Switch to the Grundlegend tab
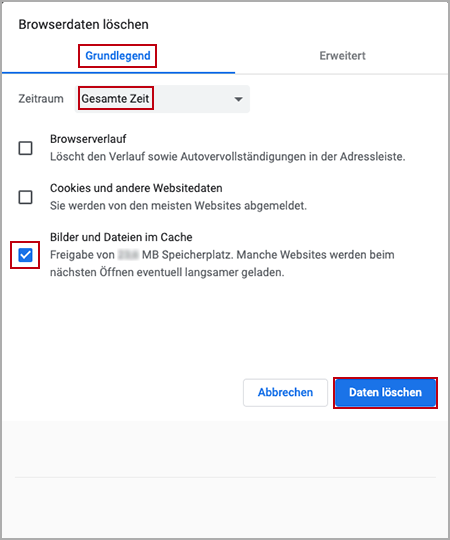 tap(118, 56)
